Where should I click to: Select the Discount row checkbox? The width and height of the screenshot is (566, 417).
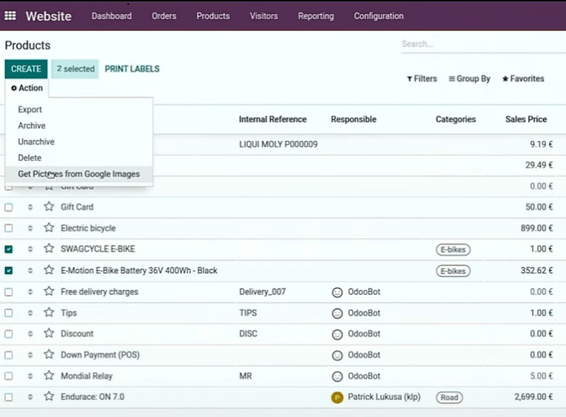(9, 334)
